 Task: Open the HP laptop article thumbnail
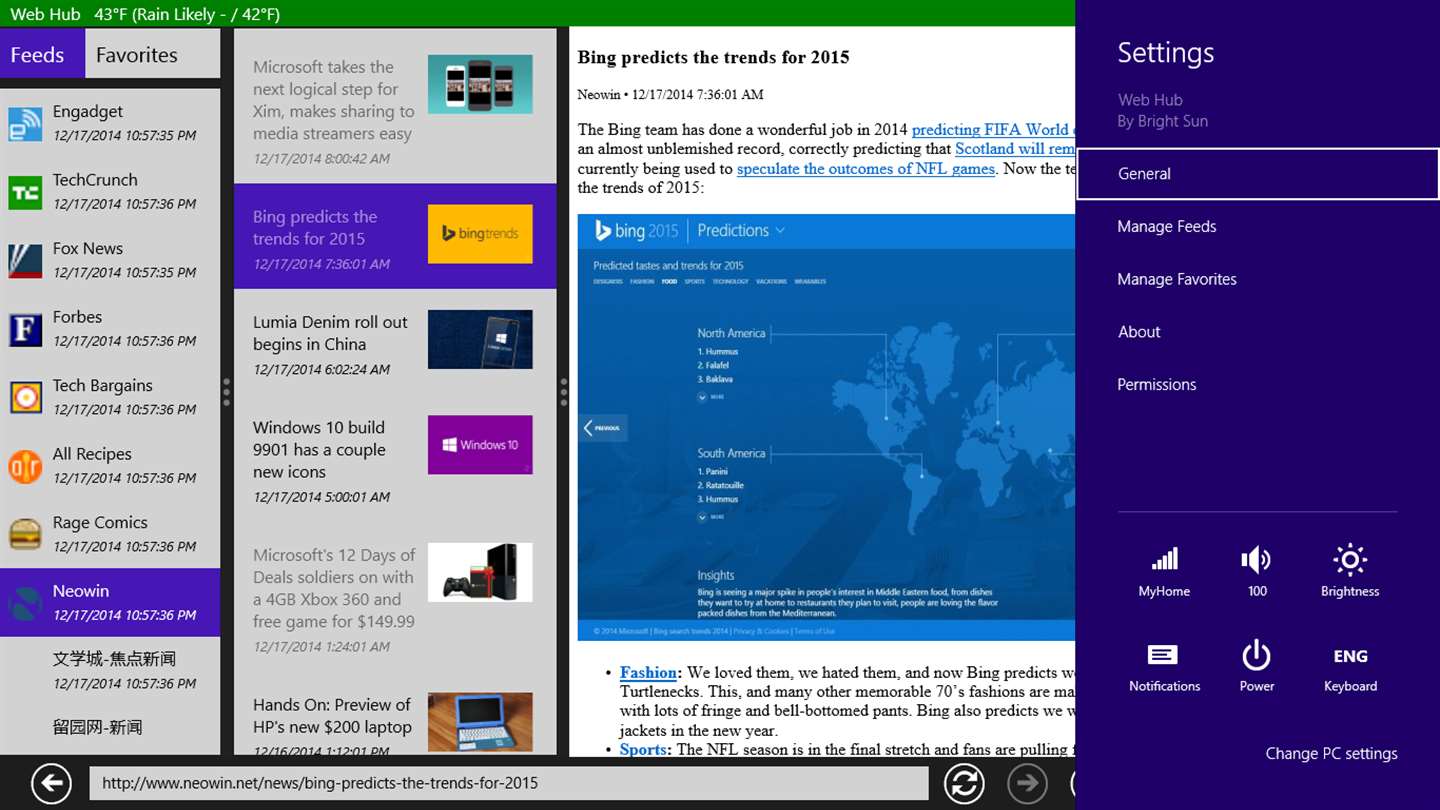click(480, 722)
